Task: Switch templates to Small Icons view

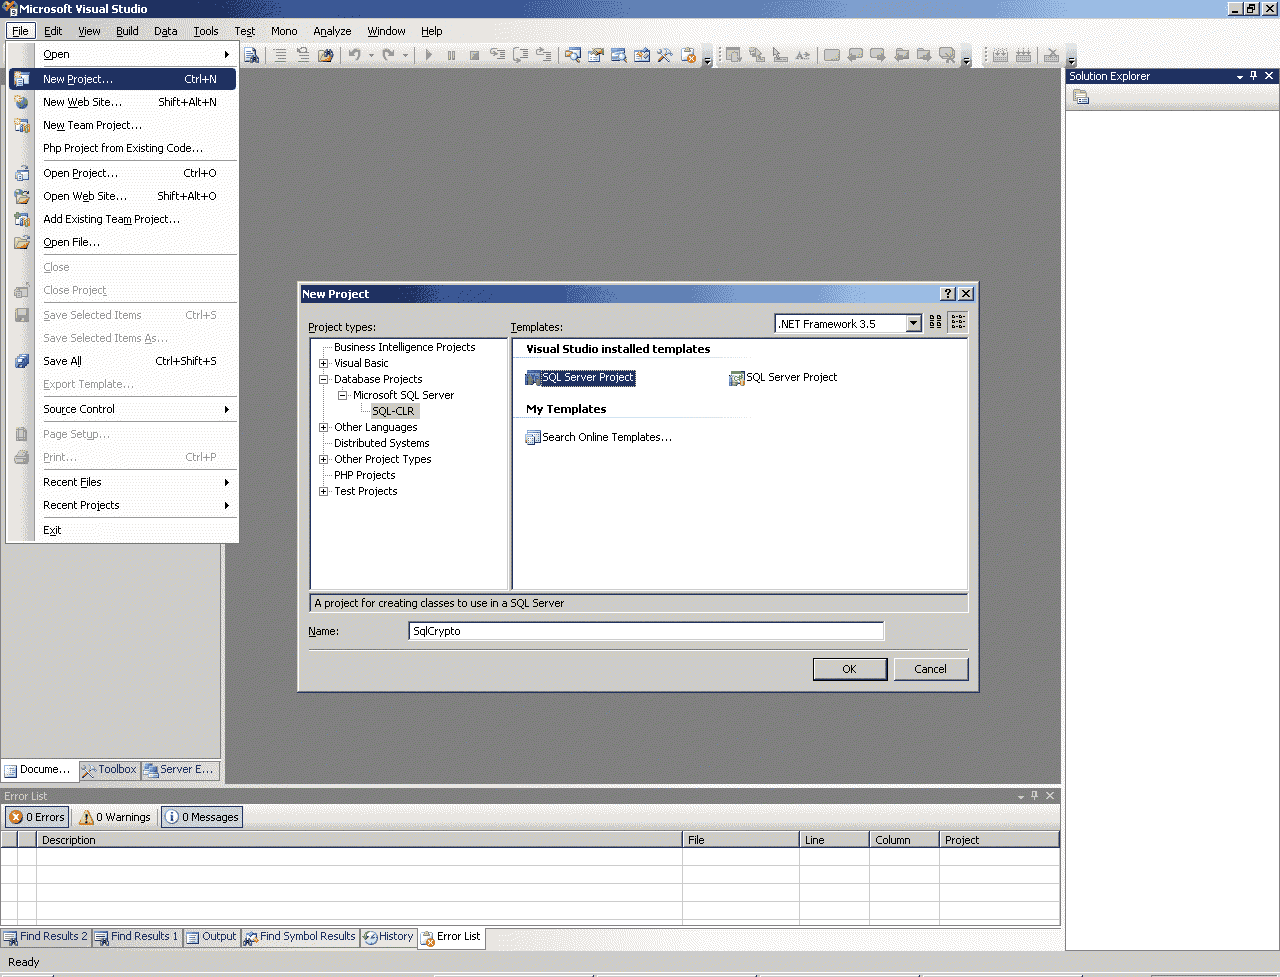Action: tap(958, 322)
